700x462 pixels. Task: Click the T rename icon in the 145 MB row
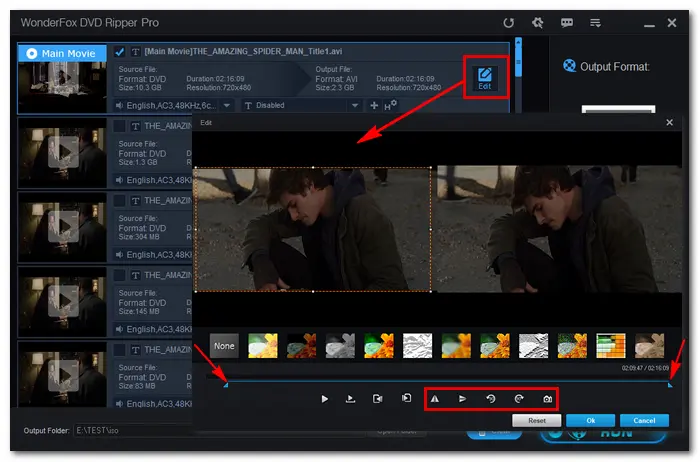135,275
